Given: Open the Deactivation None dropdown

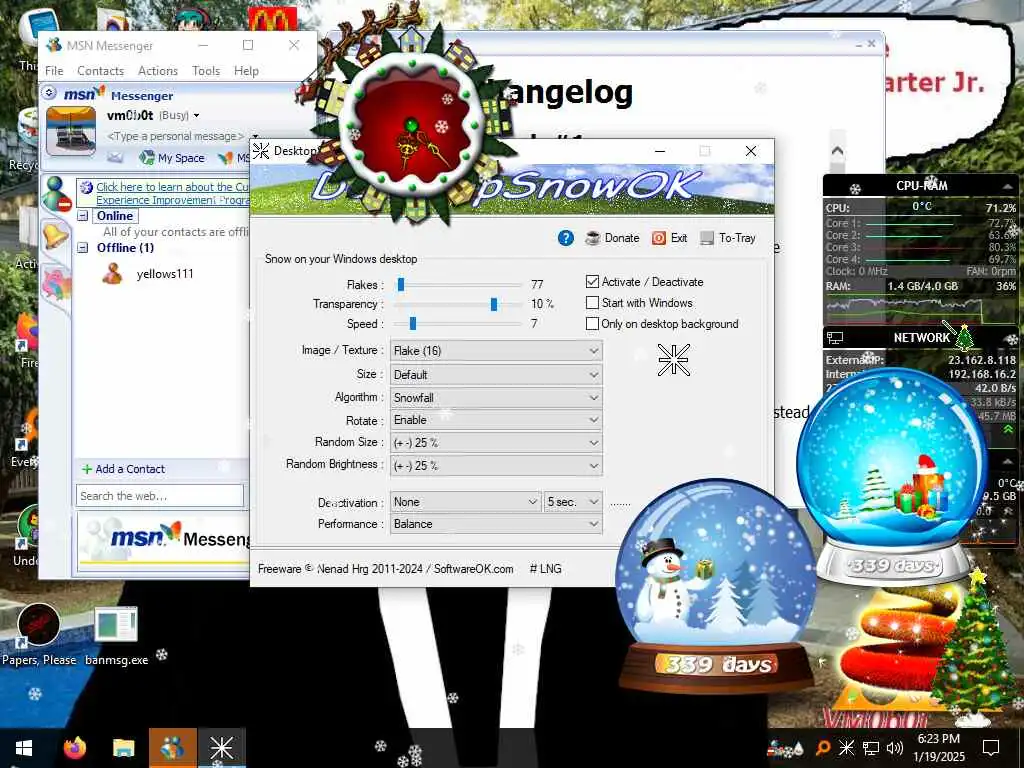Looking at the screenshot, I should (x=465, y=502).
